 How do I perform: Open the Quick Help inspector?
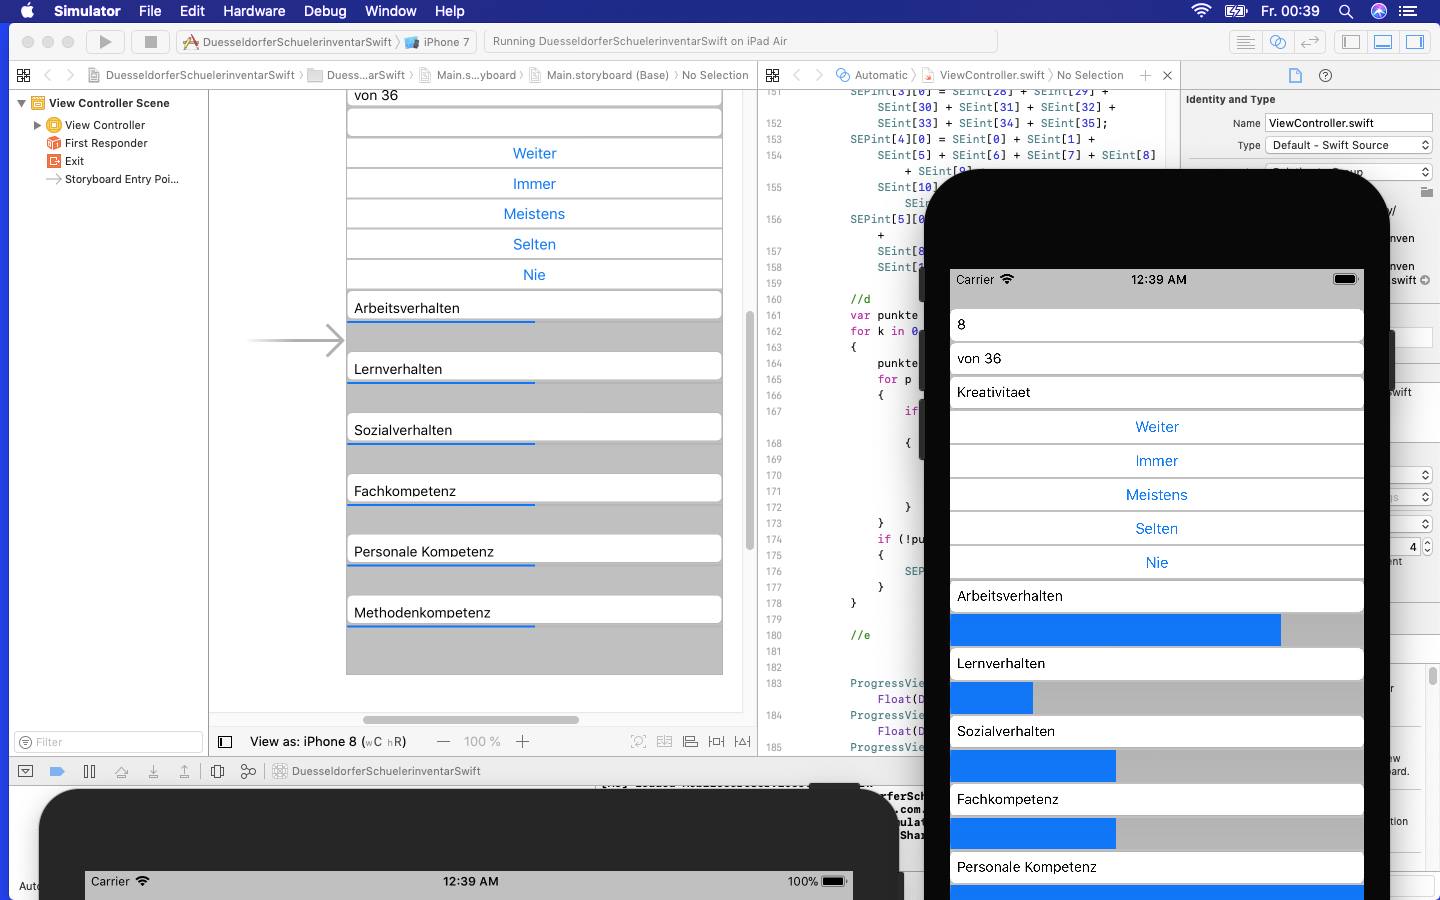1325,76
